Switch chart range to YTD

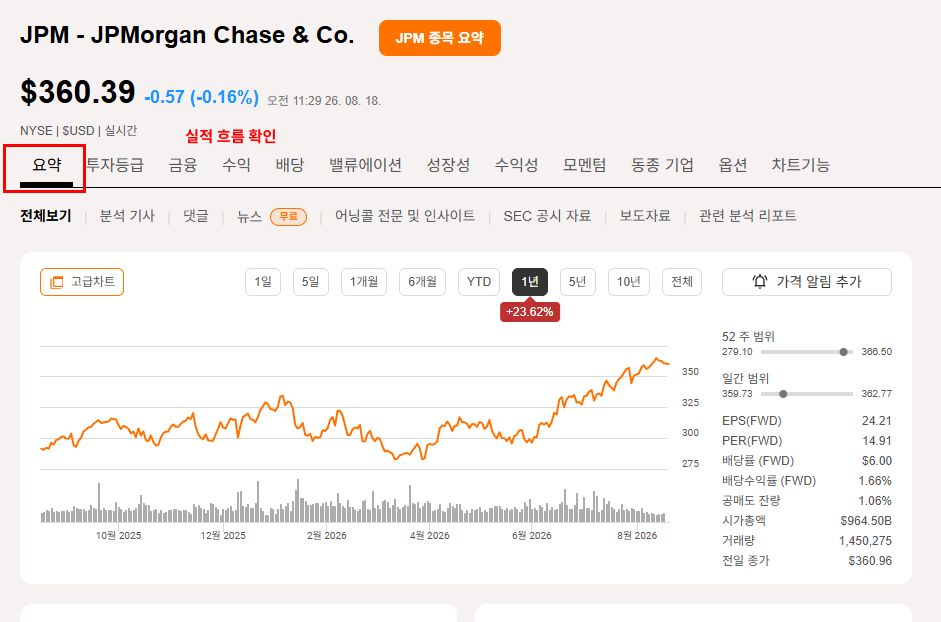click(479, 282)
